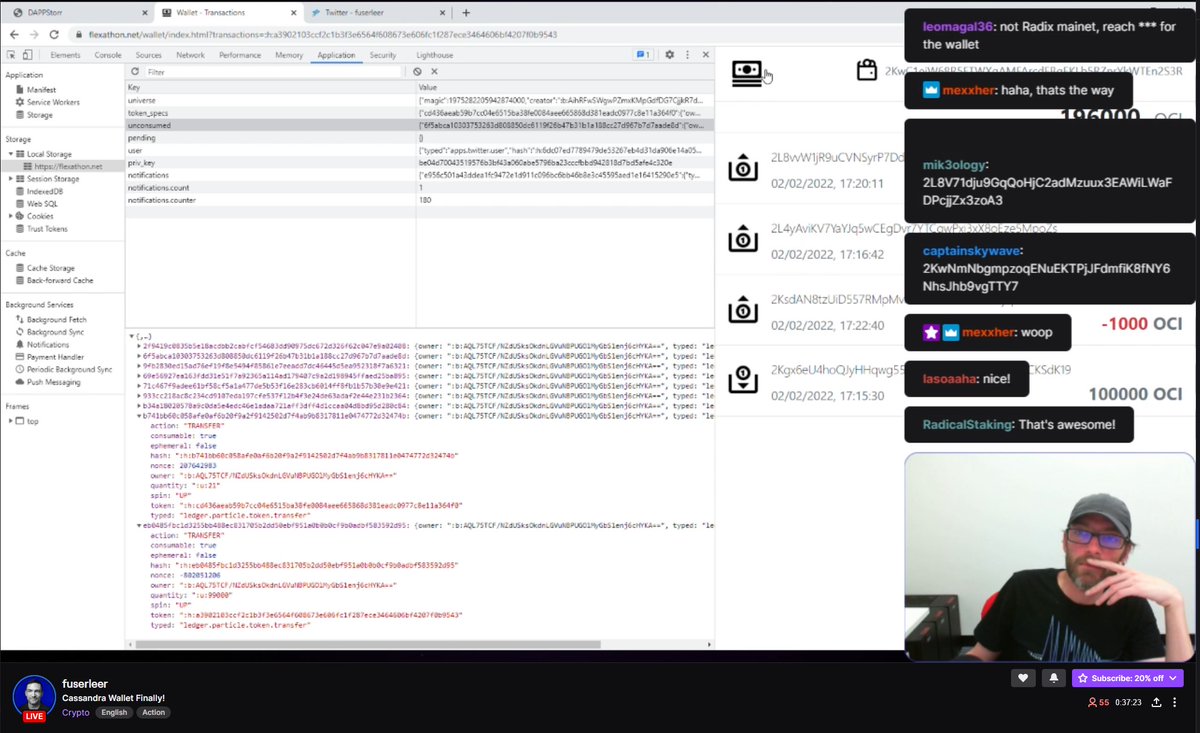
Task: Click fuserleer channel avatar
Action: [32, 697]
